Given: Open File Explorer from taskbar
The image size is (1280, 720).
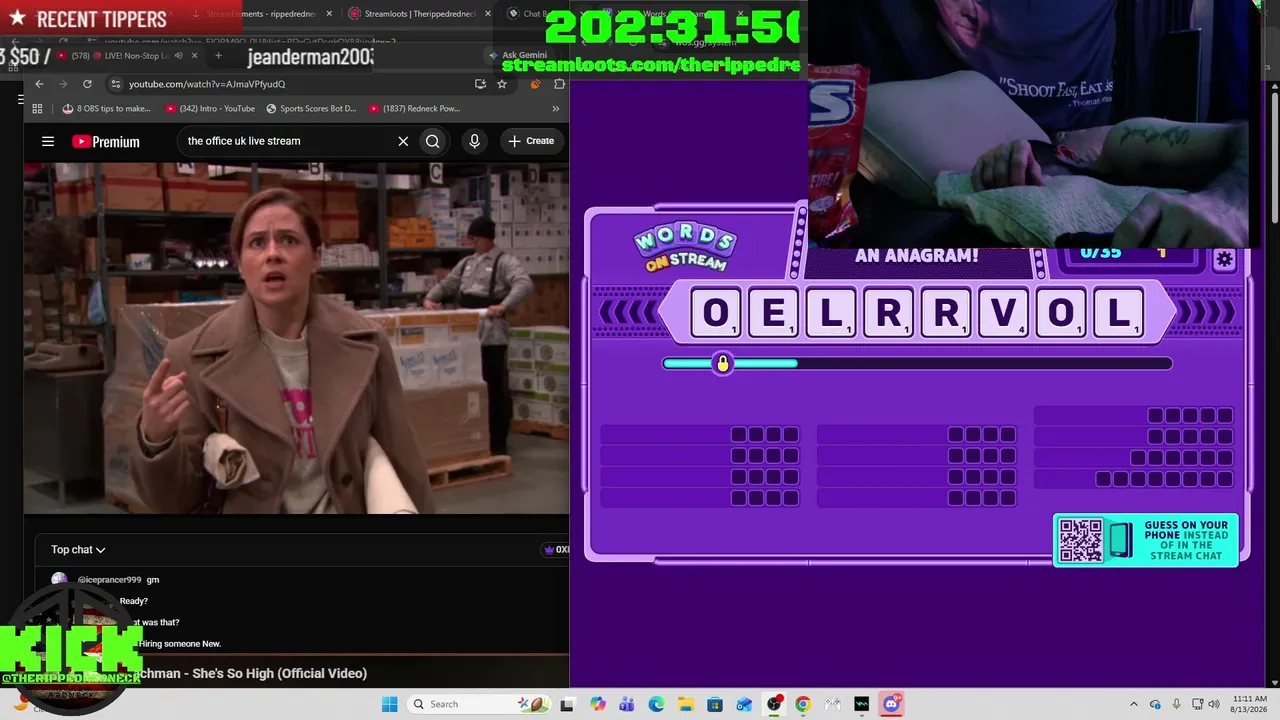Looking at the screenshot, I should 685,704.
